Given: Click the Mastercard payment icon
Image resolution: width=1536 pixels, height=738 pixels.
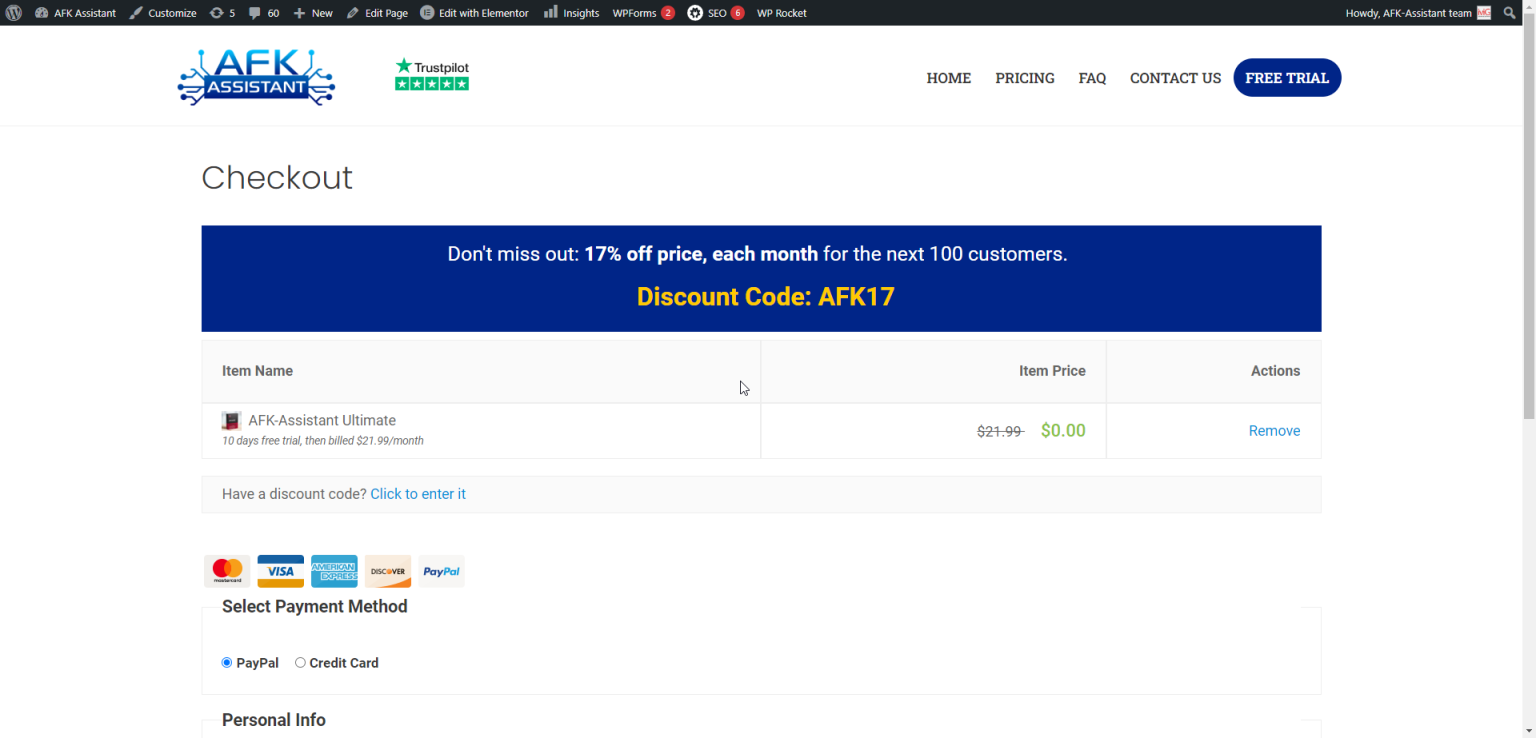Looking at the screenshot, I should [227, 571].
